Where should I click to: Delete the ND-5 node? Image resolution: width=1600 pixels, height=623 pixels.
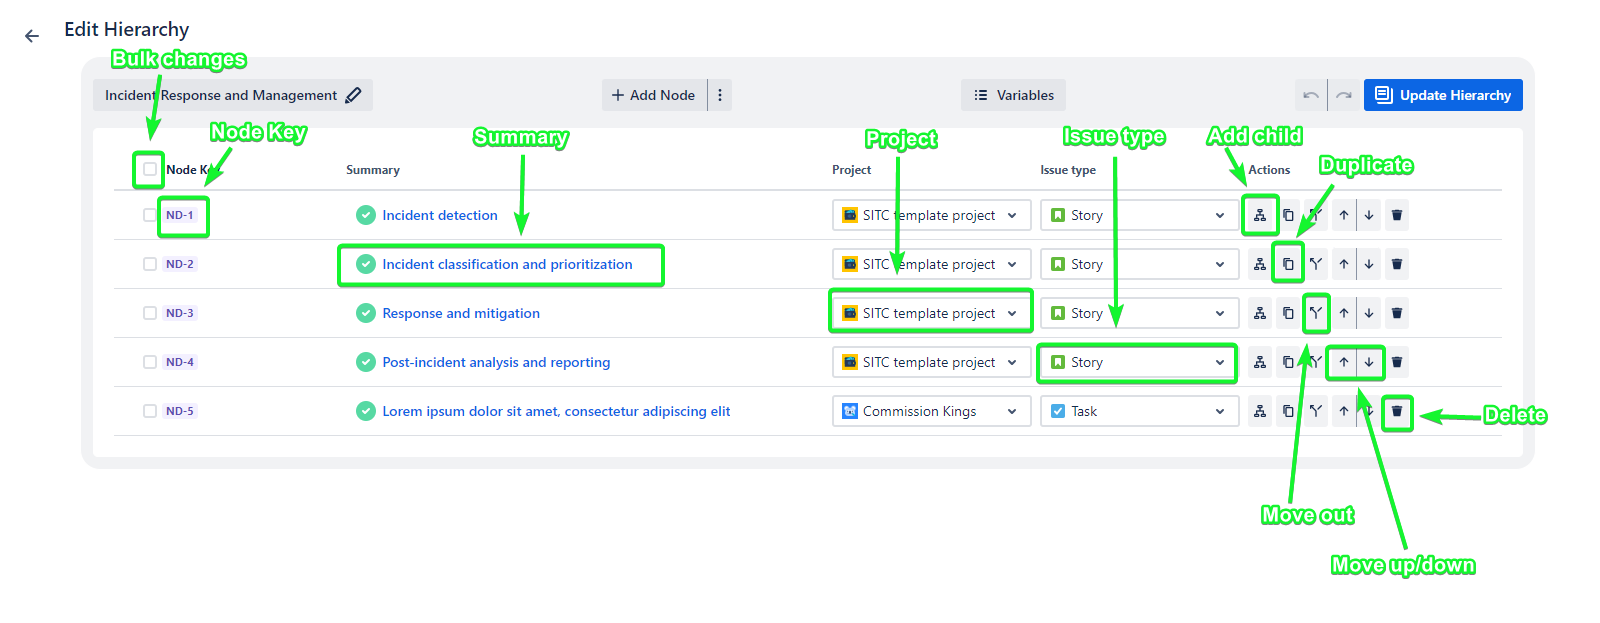point(1397,411)
